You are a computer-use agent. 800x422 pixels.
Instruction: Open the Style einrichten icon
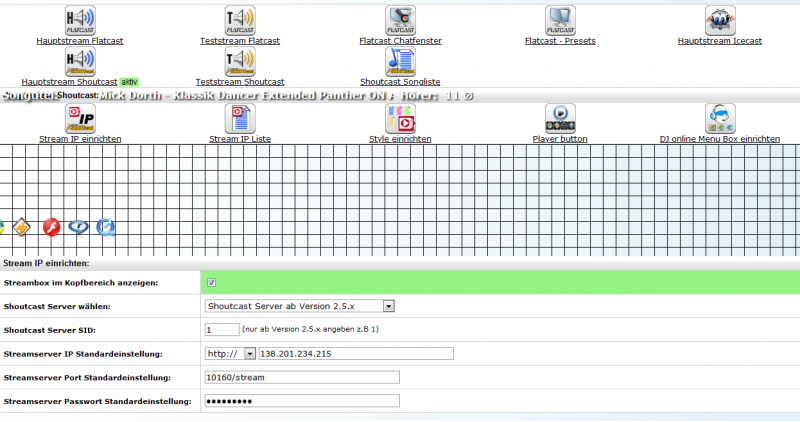(400, 118)
